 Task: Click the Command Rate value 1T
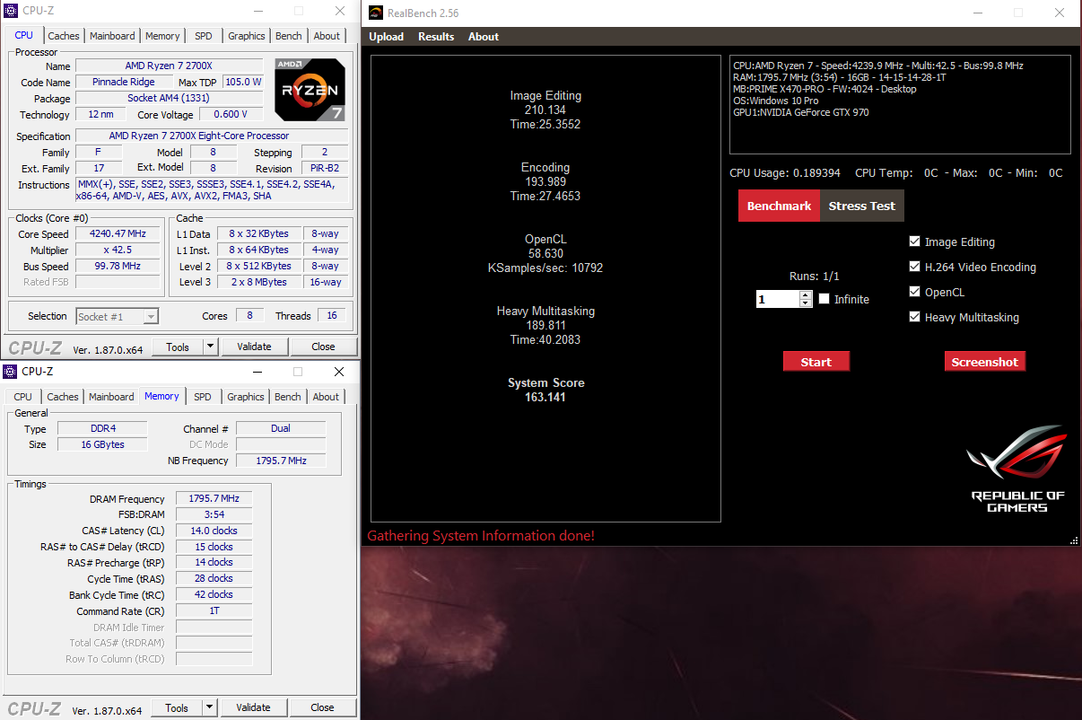pyautogui.click(x=214, y=611)
